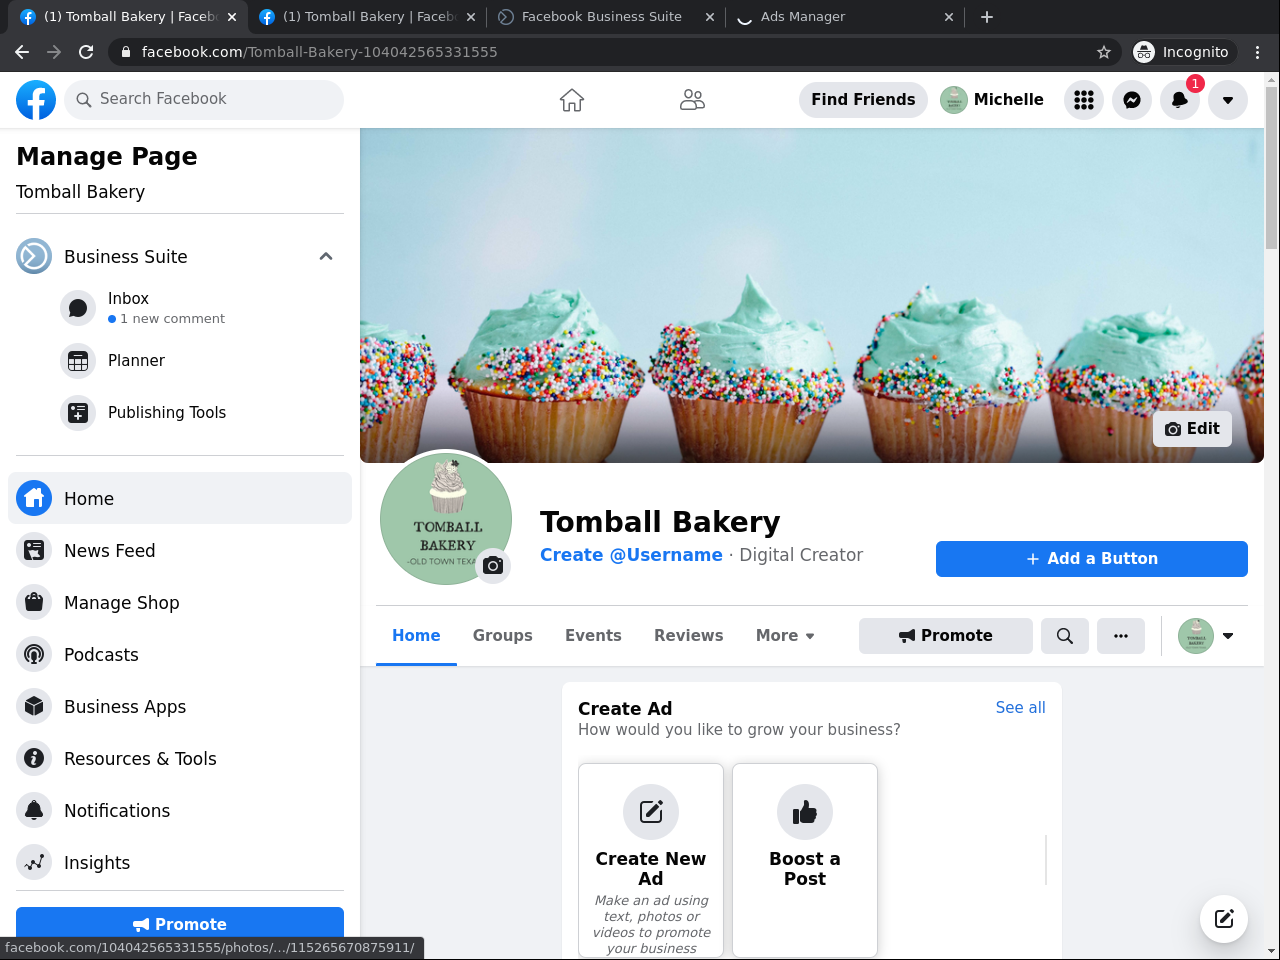
Task: Select the Create New Ad card
Action: point(651,861)
